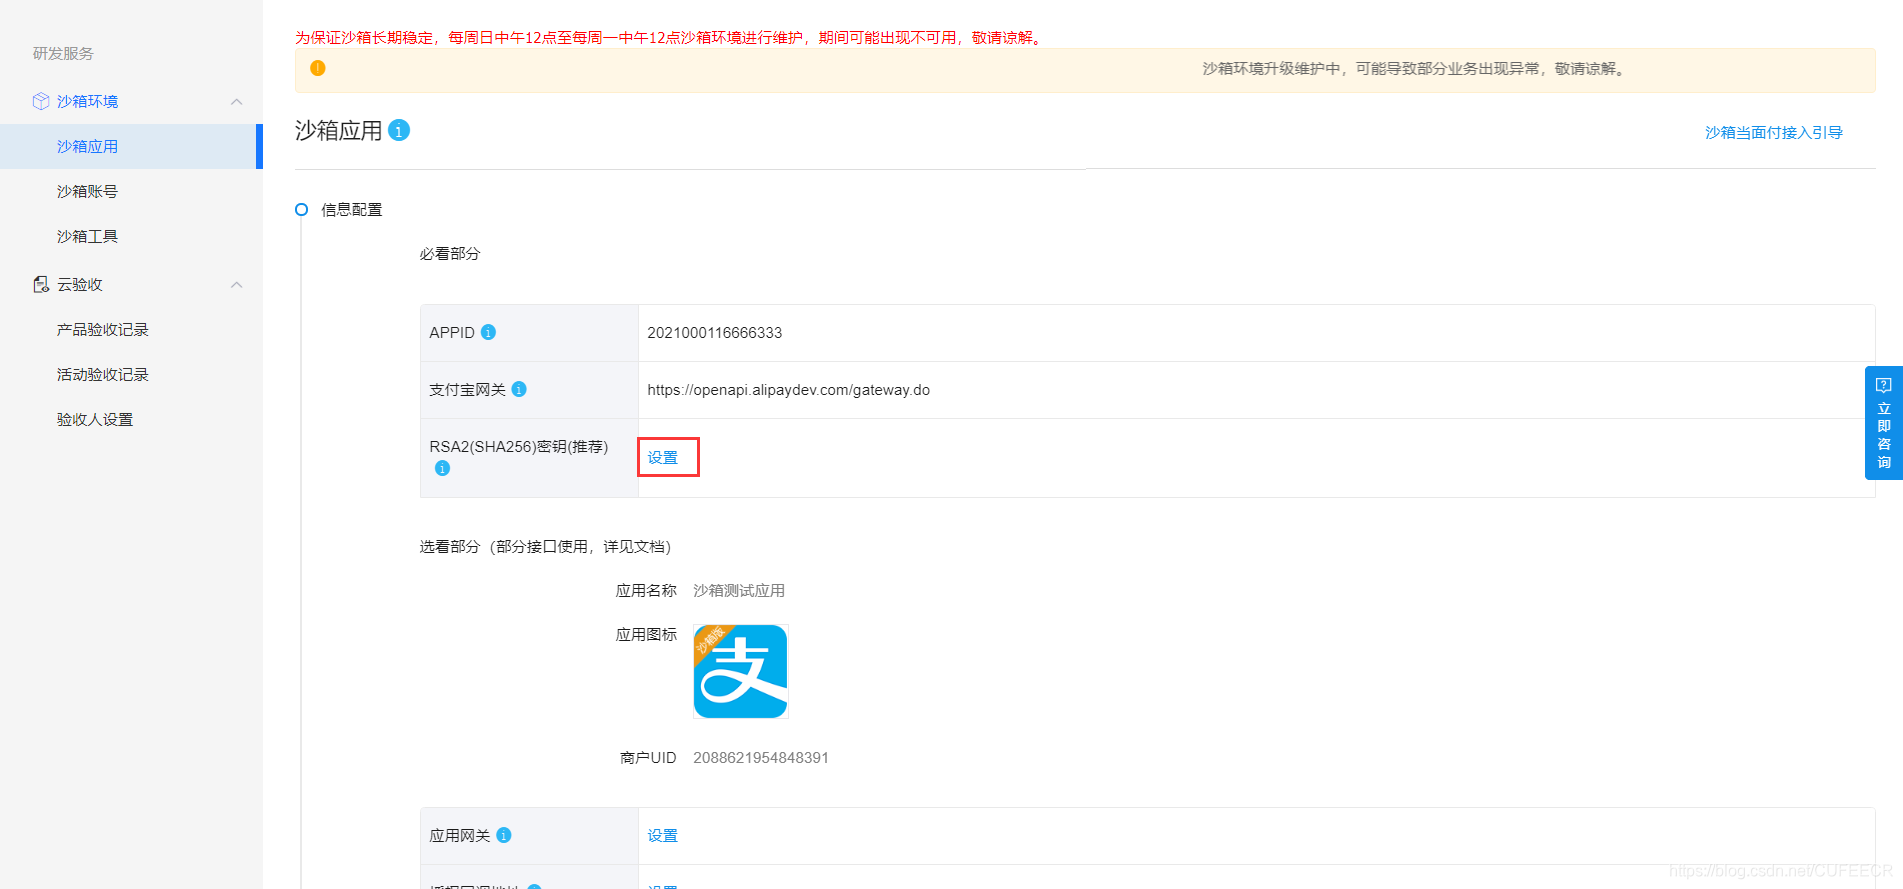Click 设置 link for RSA2 key
This screenshot has height=889, width=1903.
pos(663,457)
